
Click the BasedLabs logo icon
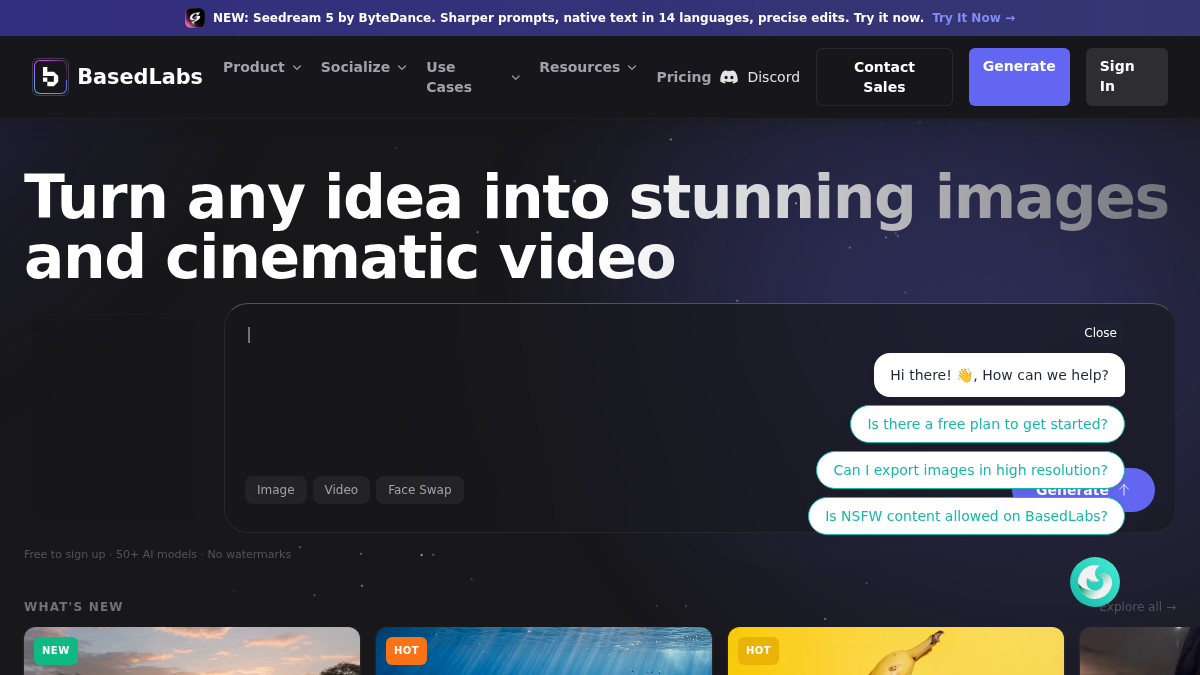click(50, 77)
